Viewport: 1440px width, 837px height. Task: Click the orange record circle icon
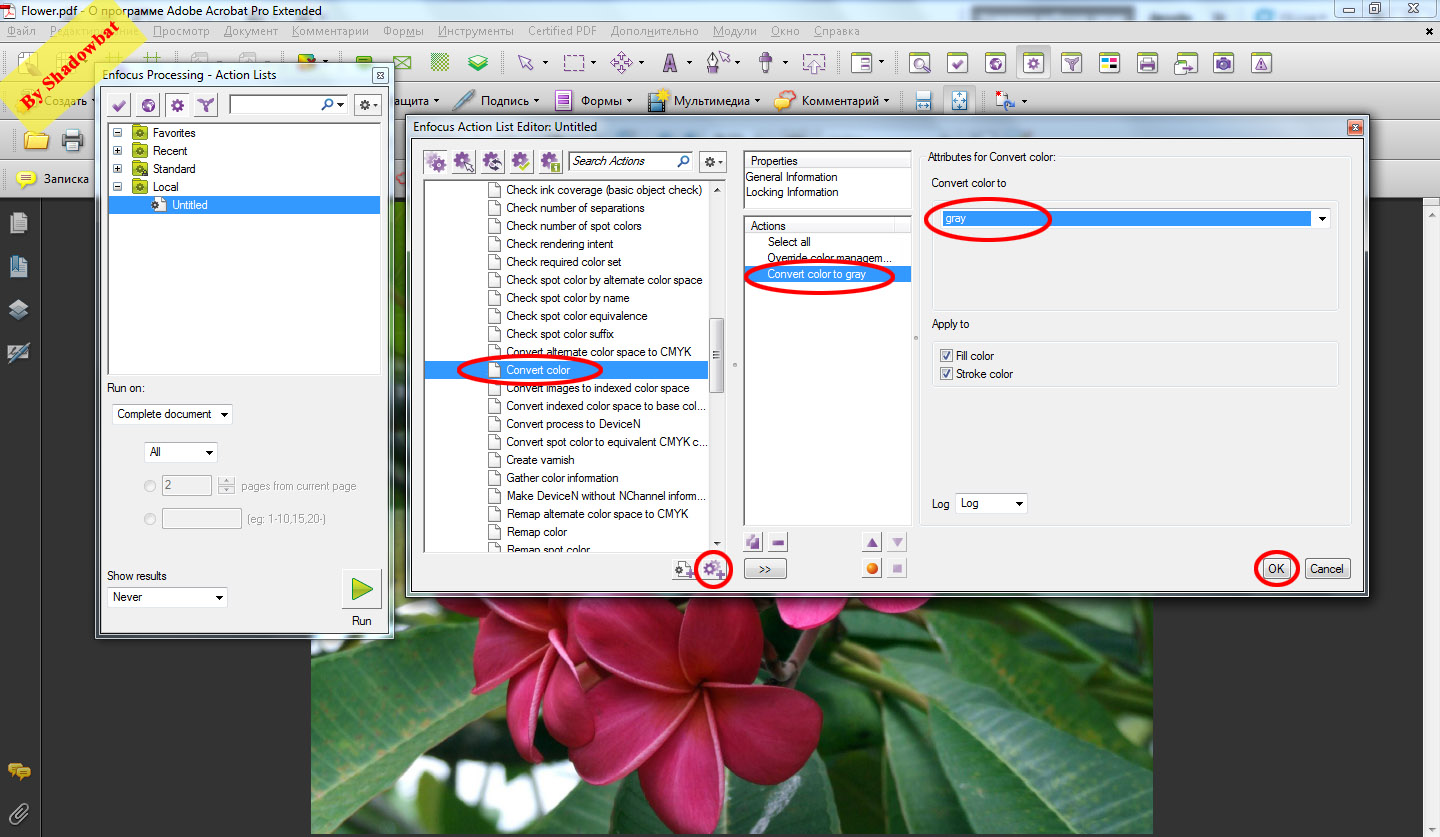(x=872, y=568)
